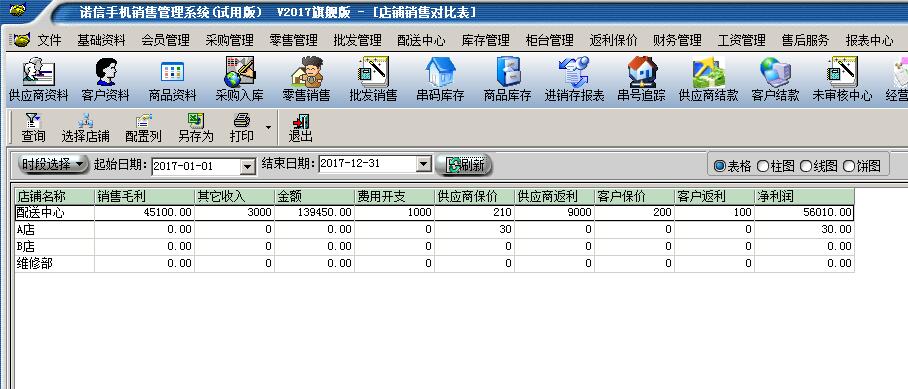The image size is (908, 389).
Task: Open the 批发销售 wholesale sales icon
Action: point(374,79)
